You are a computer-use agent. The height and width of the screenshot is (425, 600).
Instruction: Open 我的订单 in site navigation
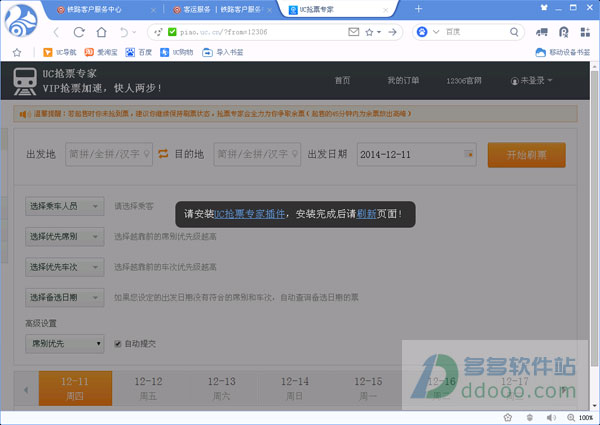(403, 81)
